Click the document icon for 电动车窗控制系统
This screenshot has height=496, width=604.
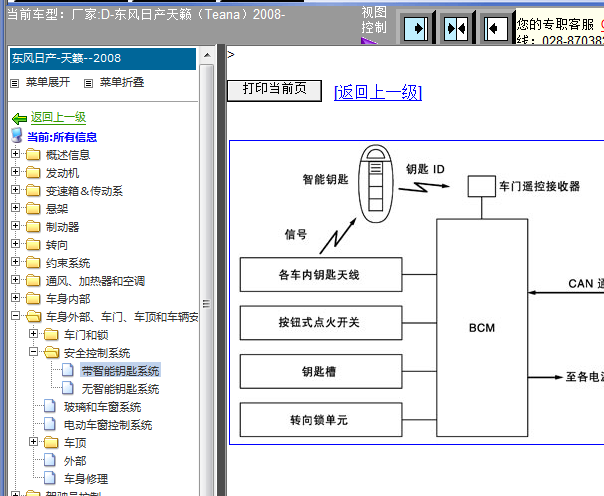50,425
